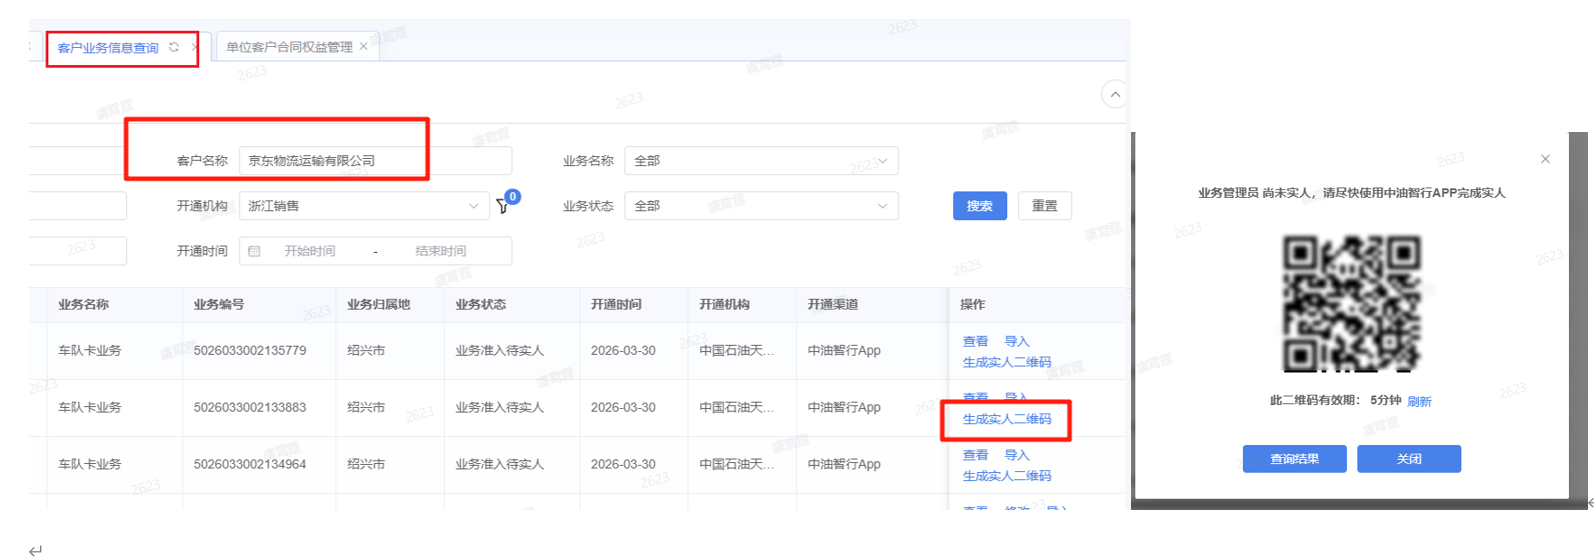Select the 客户业务信息查询 tab
Image resolution: width=1594 pixels, height=557 pixels.
108,48
